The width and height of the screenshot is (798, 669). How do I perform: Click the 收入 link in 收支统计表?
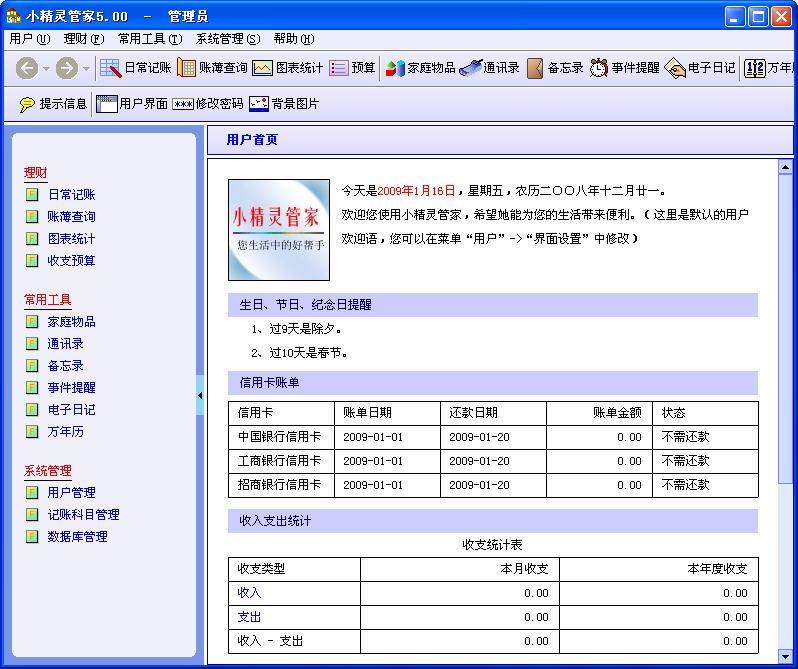[249, 593]
